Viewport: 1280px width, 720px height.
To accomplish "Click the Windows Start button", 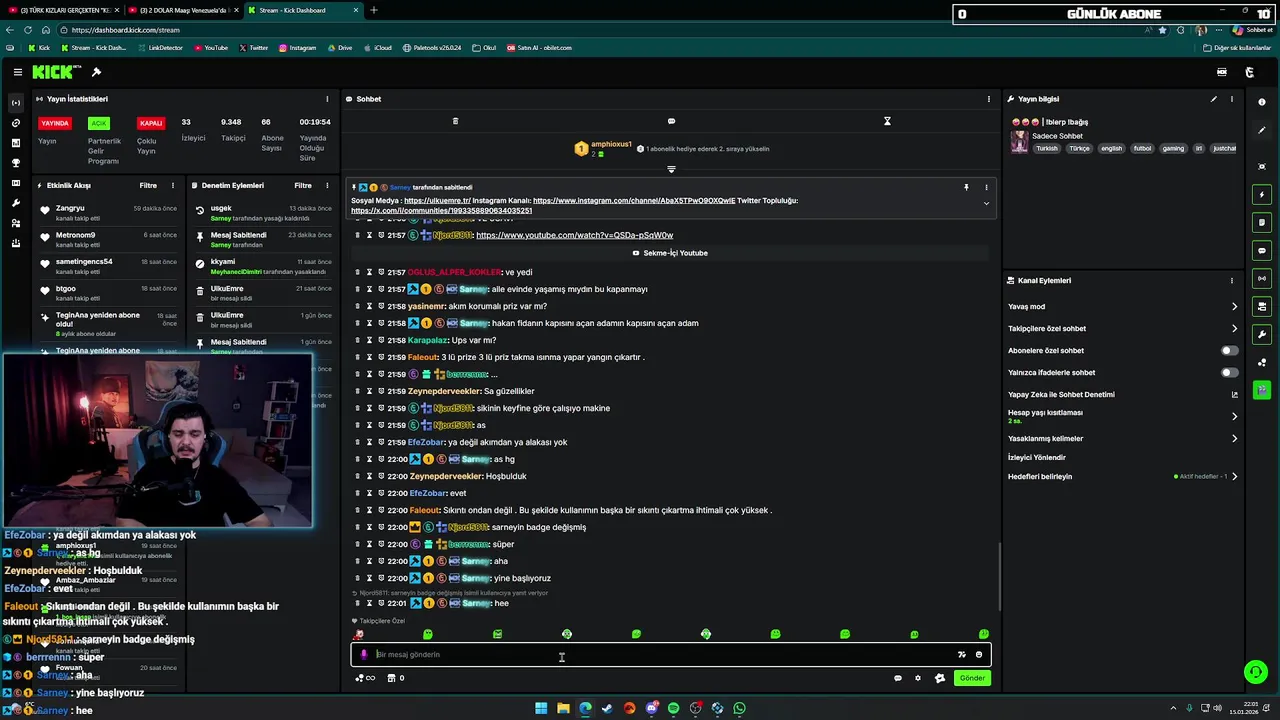I will click(x=541, y=708).
